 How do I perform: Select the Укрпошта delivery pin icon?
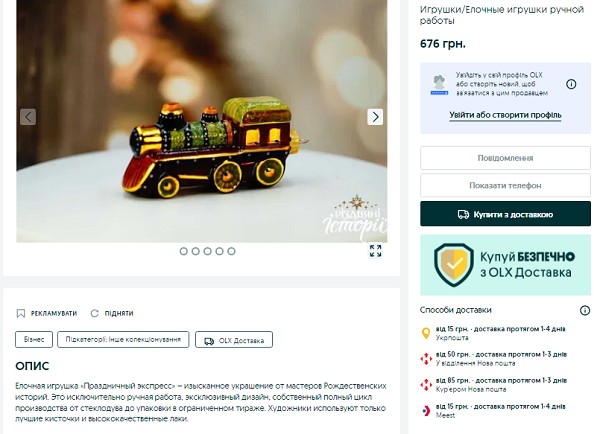point(426,333)
